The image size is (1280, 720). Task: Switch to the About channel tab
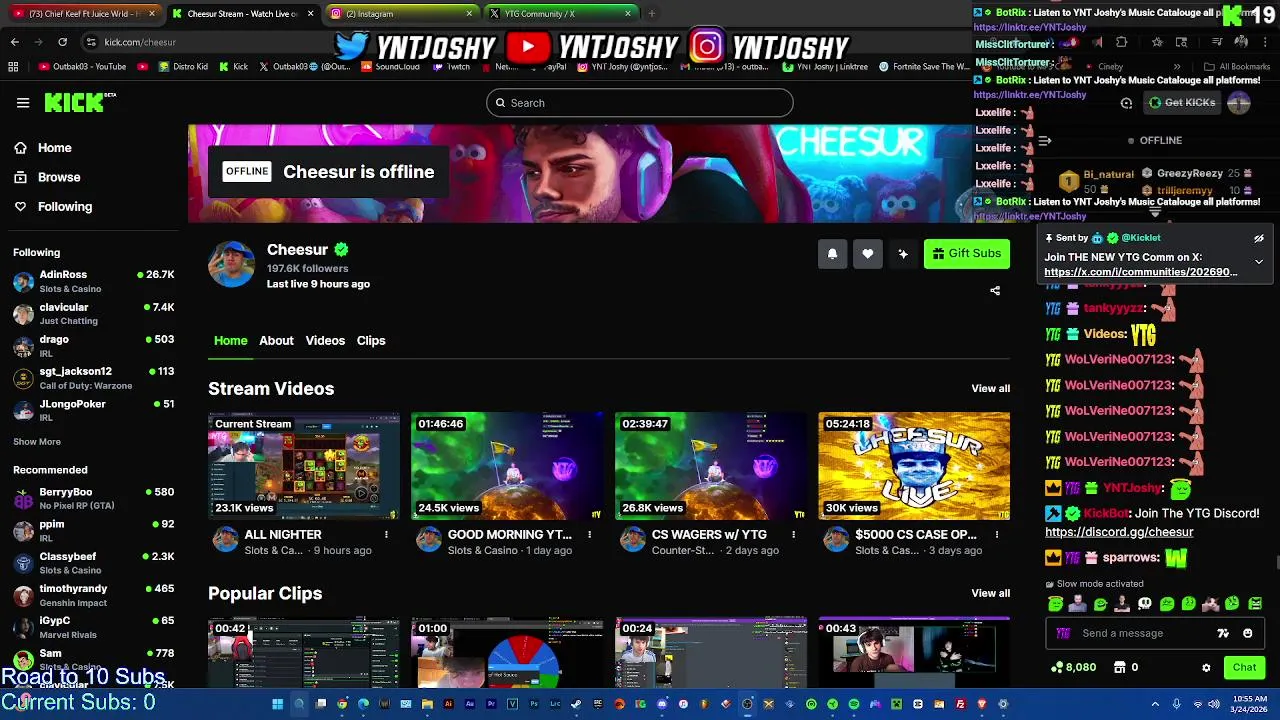(x=276, y=341)
